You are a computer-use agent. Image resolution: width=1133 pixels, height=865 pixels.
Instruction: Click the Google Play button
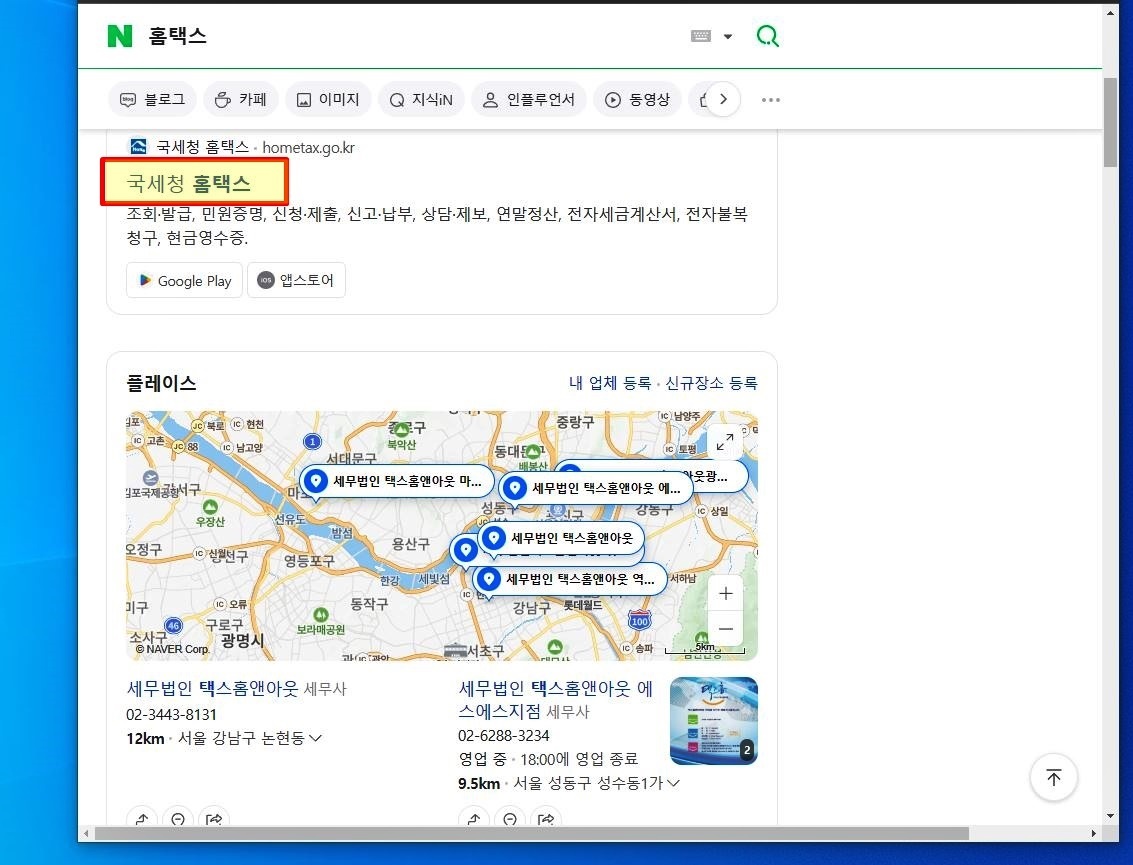pos(184,280)
